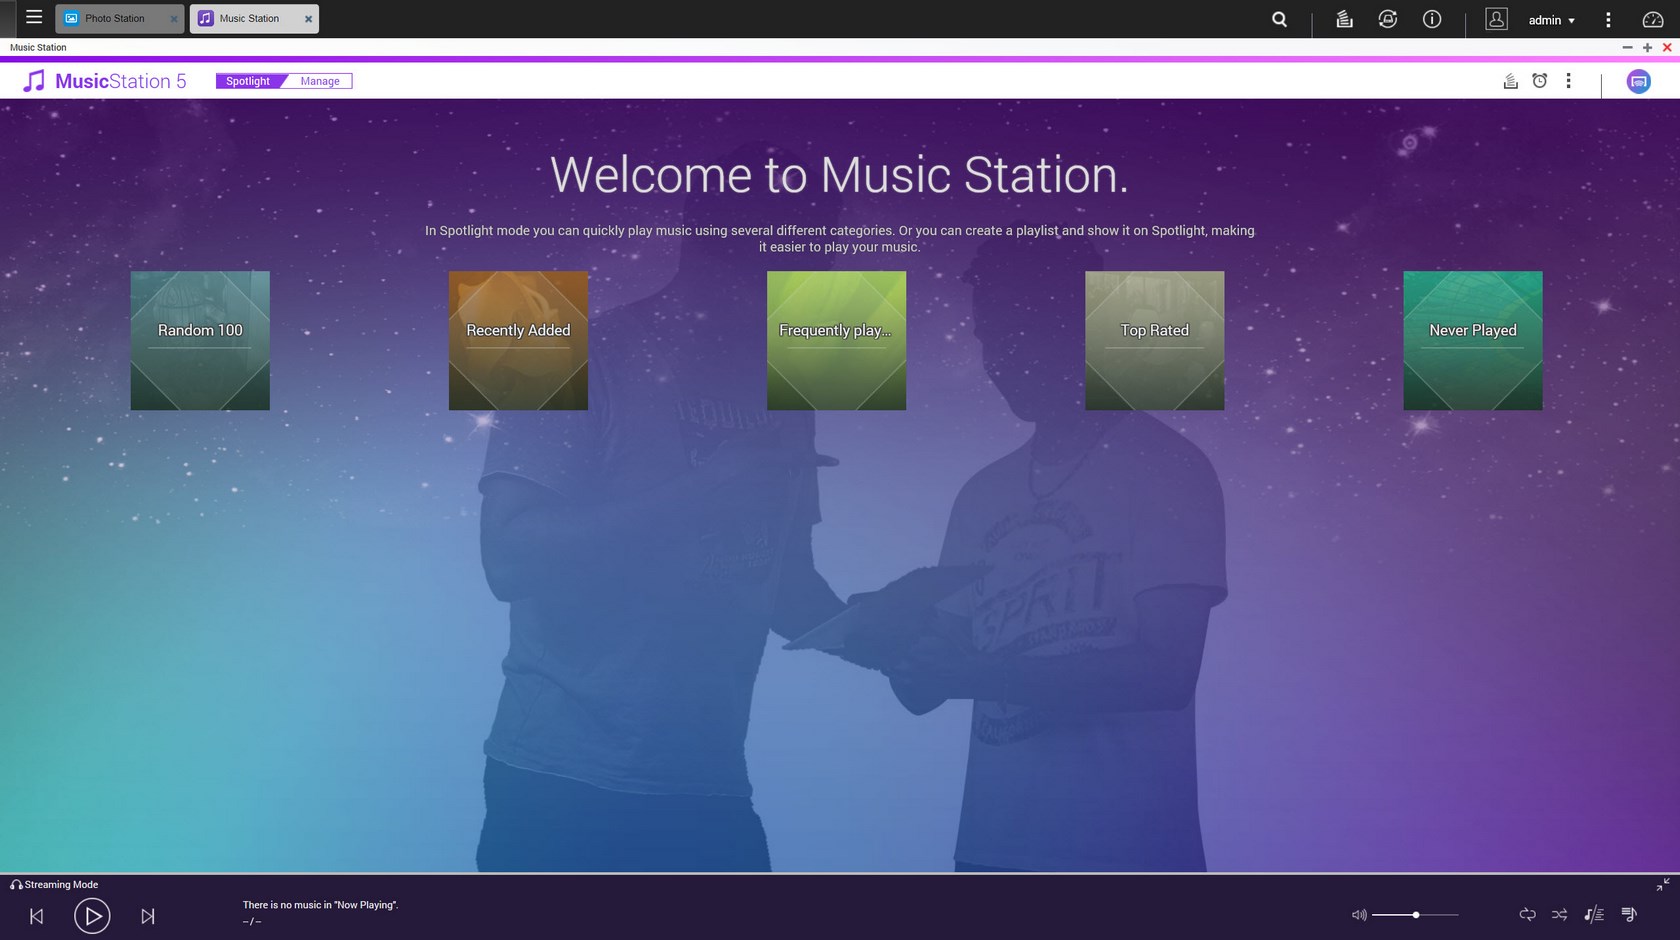1680x940 pixels.
Task: Open the alarm clock settings
Action: click(x=1540, y=81)
